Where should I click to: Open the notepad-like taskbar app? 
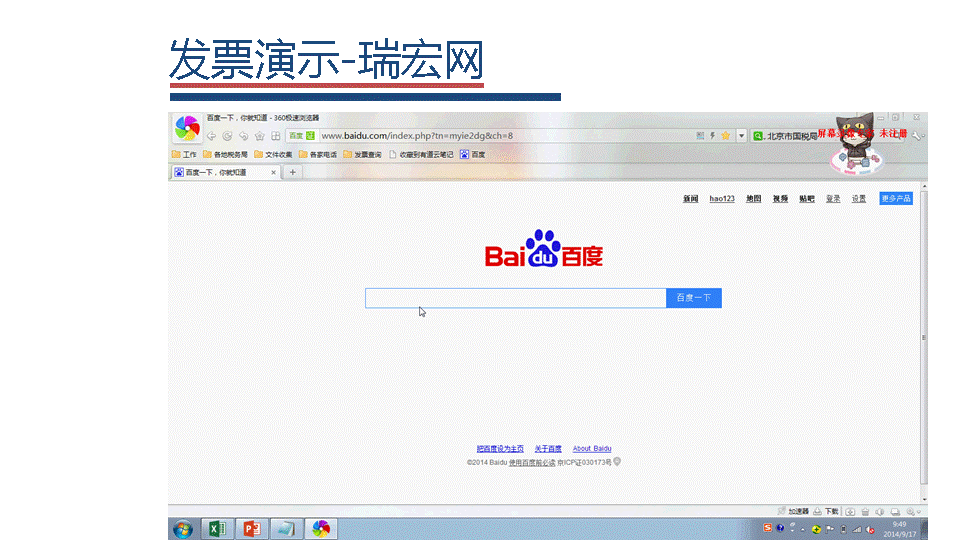(287, 529)
